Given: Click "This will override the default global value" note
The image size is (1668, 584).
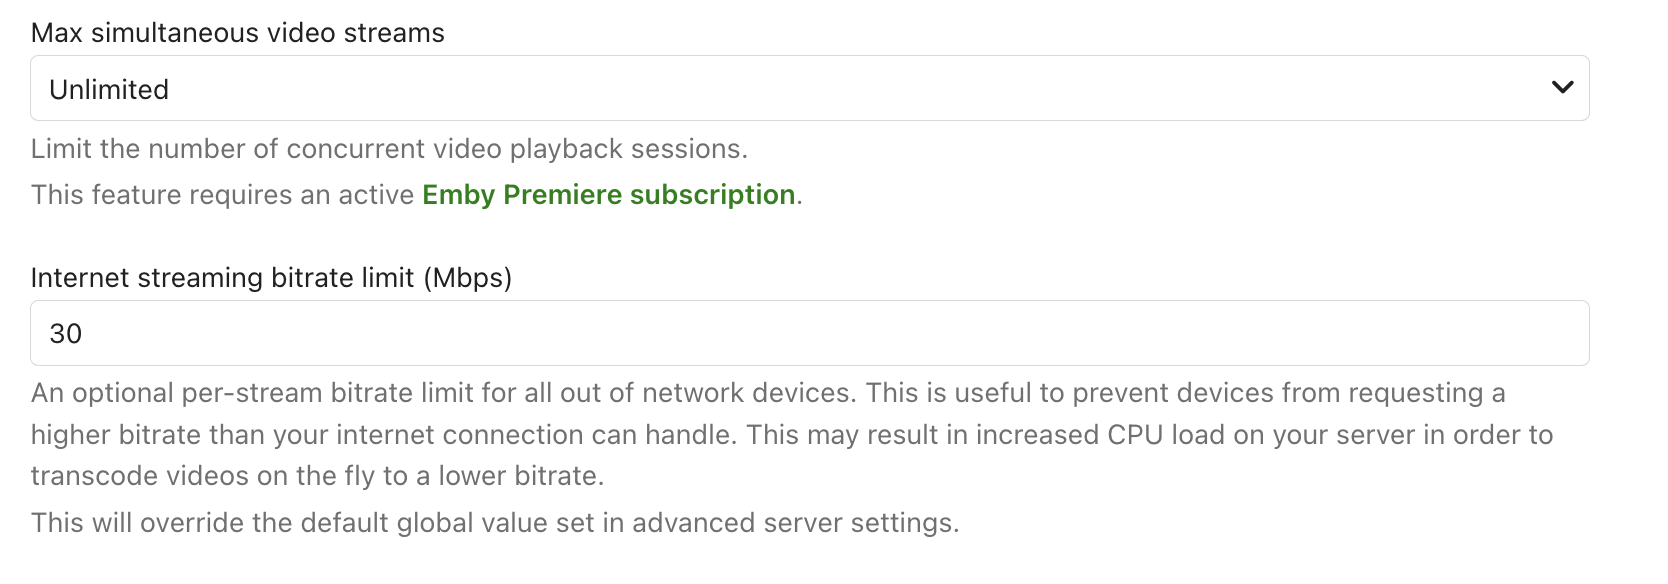Looking at the screenshot, I should coord(330,523).
